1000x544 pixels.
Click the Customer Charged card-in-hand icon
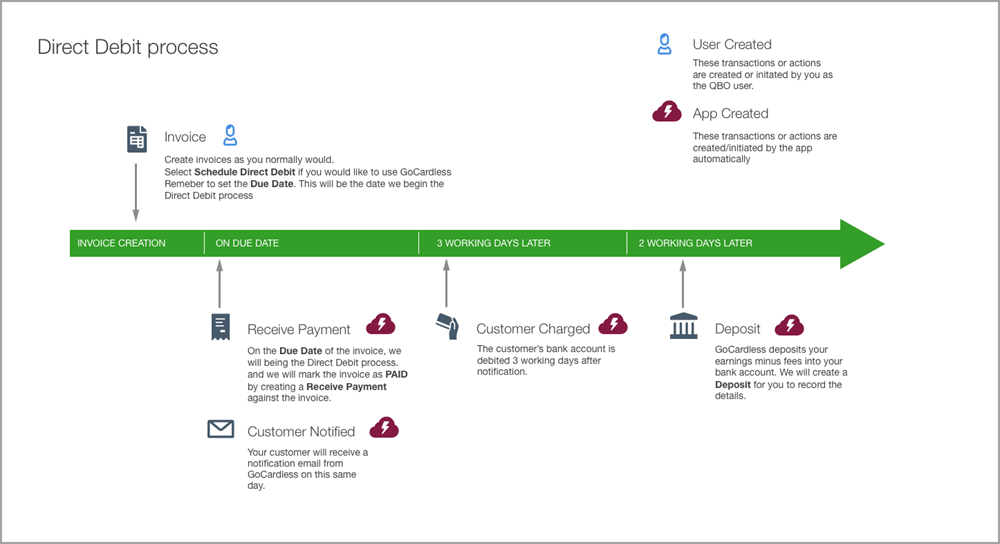coord(447,326)
